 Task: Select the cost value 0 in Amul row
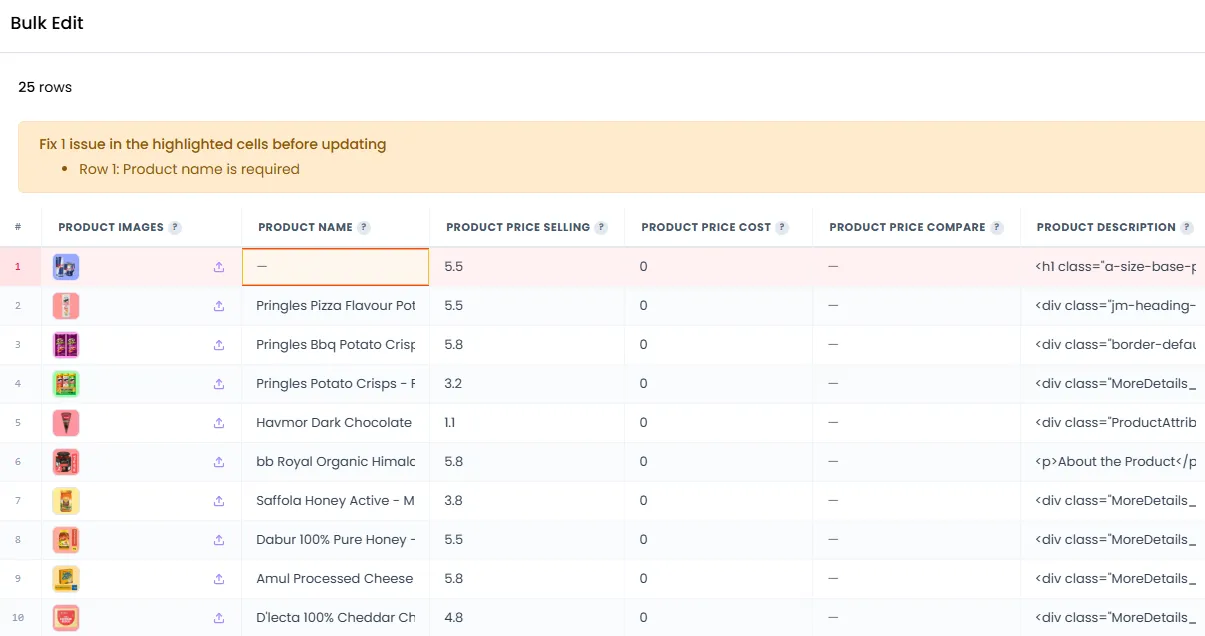coord(719,579)
